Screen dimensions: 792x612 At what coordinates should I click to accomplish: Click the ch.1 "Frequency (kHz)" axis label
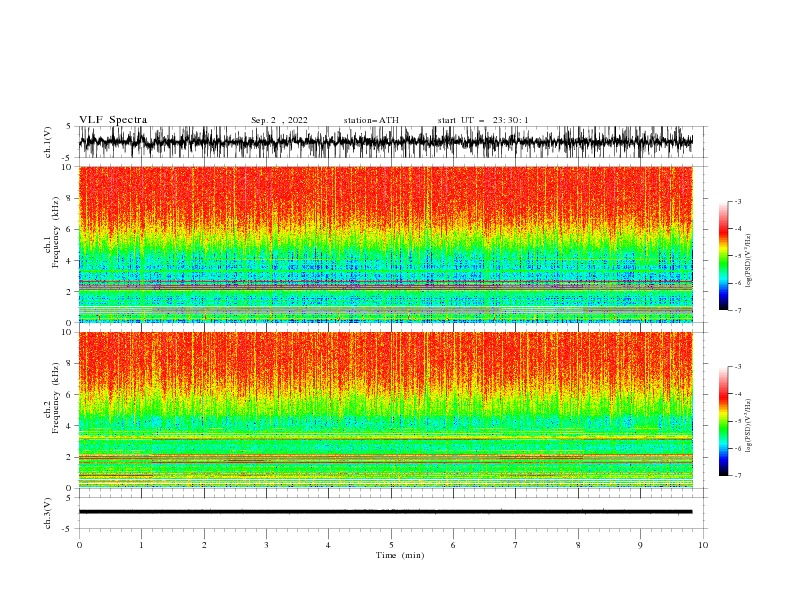click(56, 233)
